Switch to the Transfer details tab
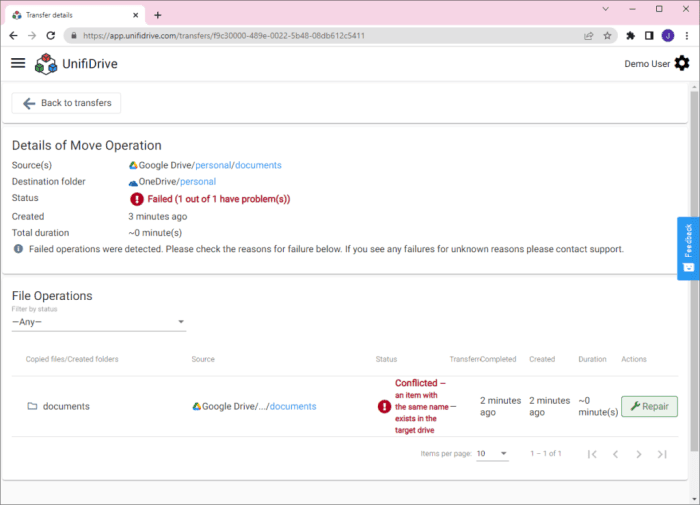 coord(70,14)
